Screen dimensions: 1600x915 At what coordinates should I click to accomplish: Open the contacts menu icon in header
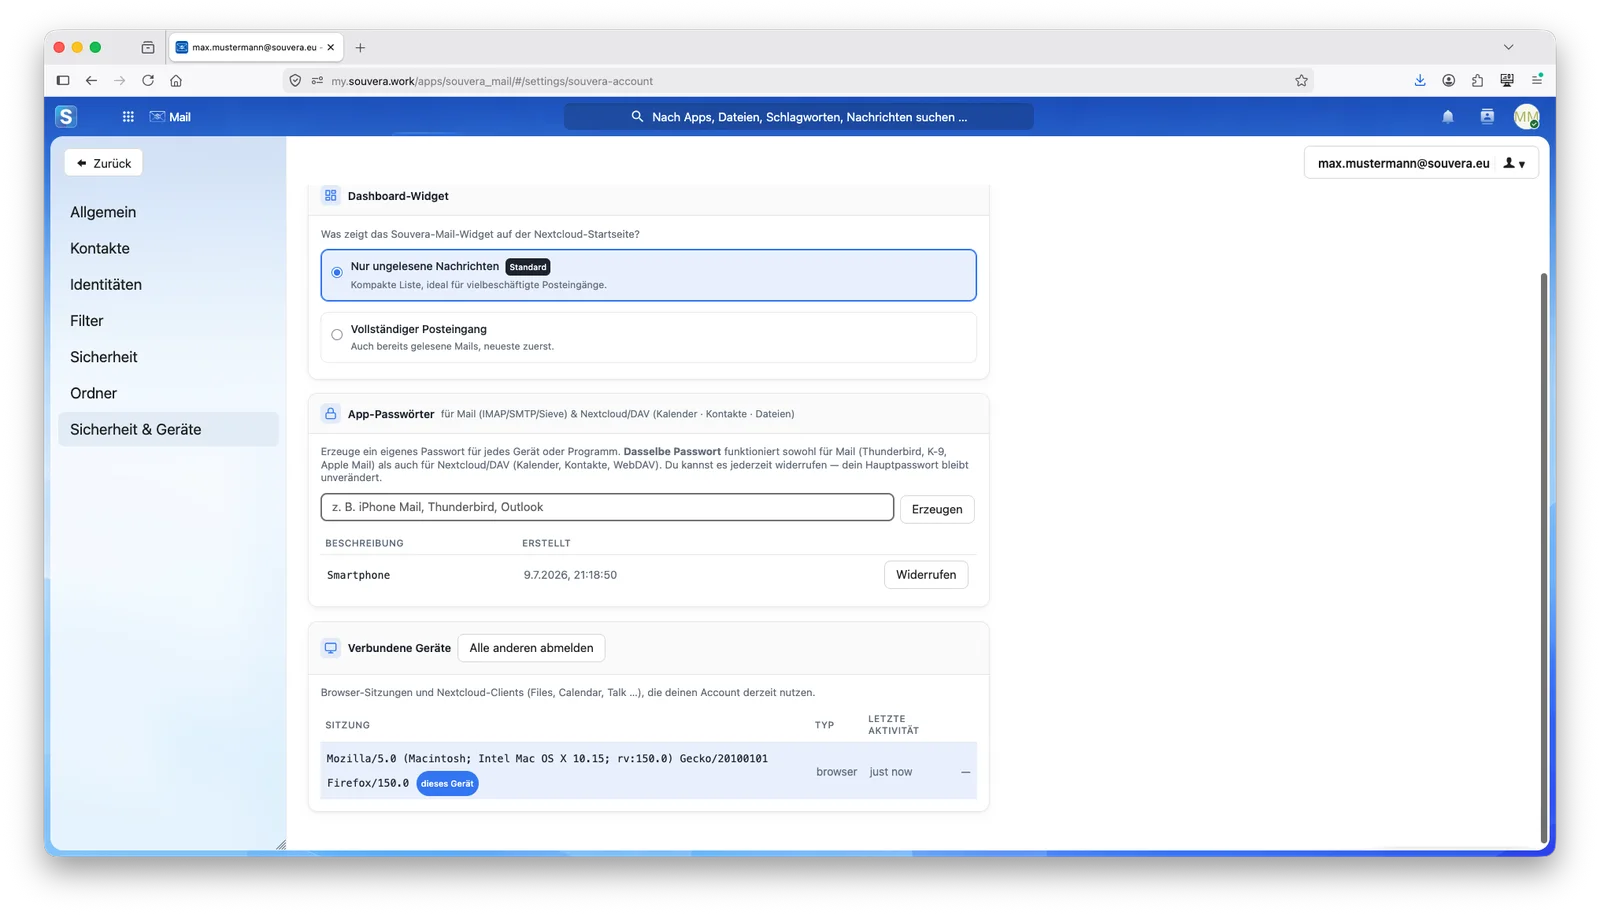(1487, 117)
